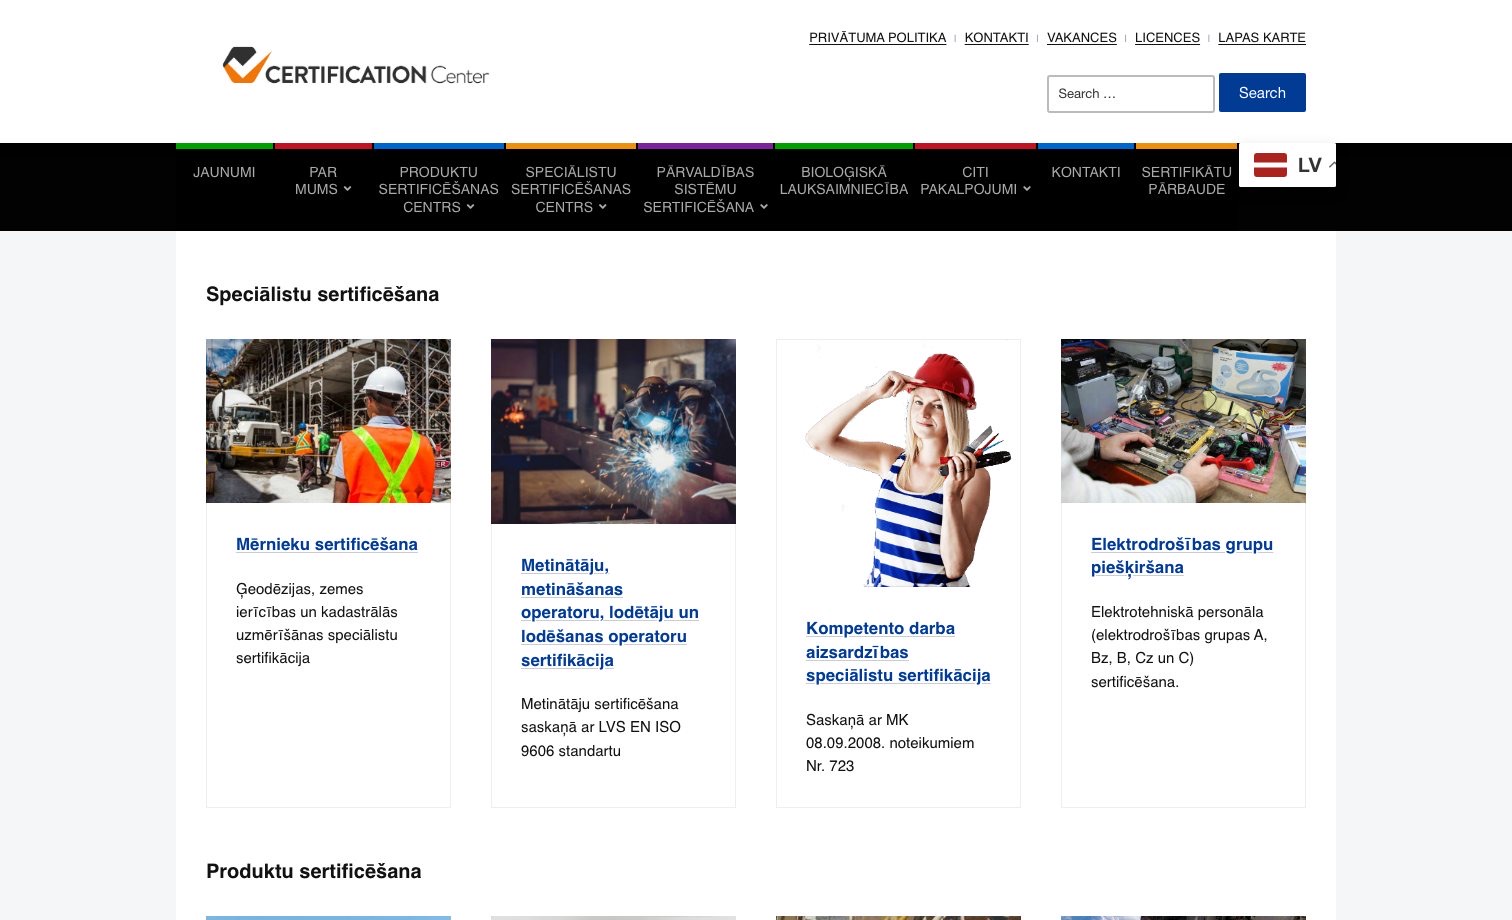Click the red helmet specialist photo
The width and height of the screenshot is (1512, 920).
[x=898, y=463]
